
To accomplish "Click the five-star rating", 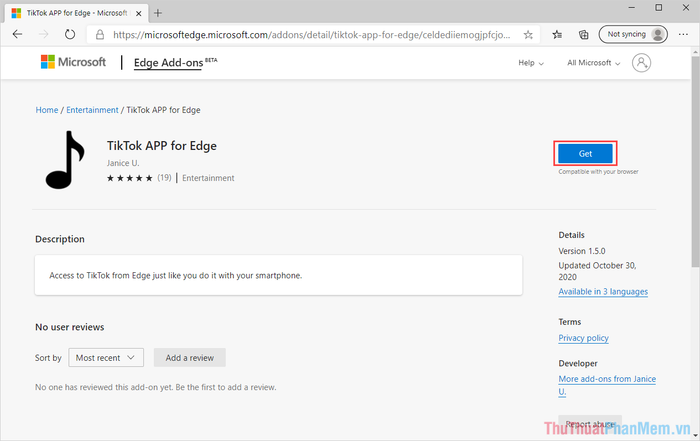I will (x=129, y=178).
